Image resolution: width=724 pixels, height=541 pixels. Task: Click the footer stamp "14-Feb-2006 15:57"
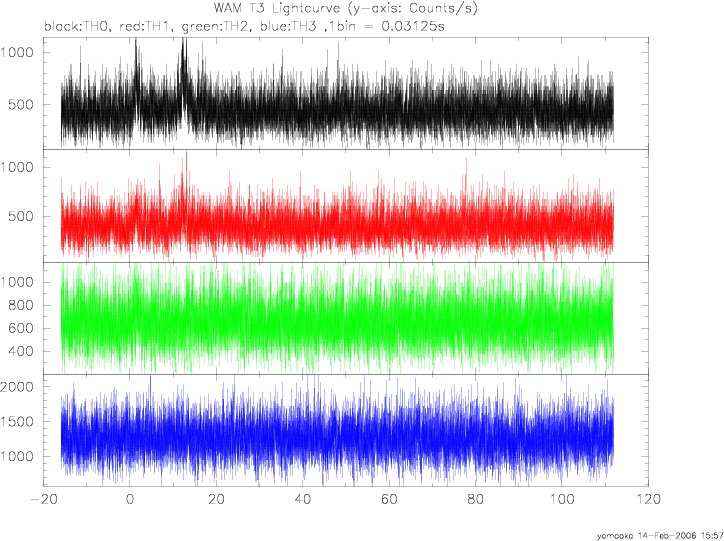[681, 536]
